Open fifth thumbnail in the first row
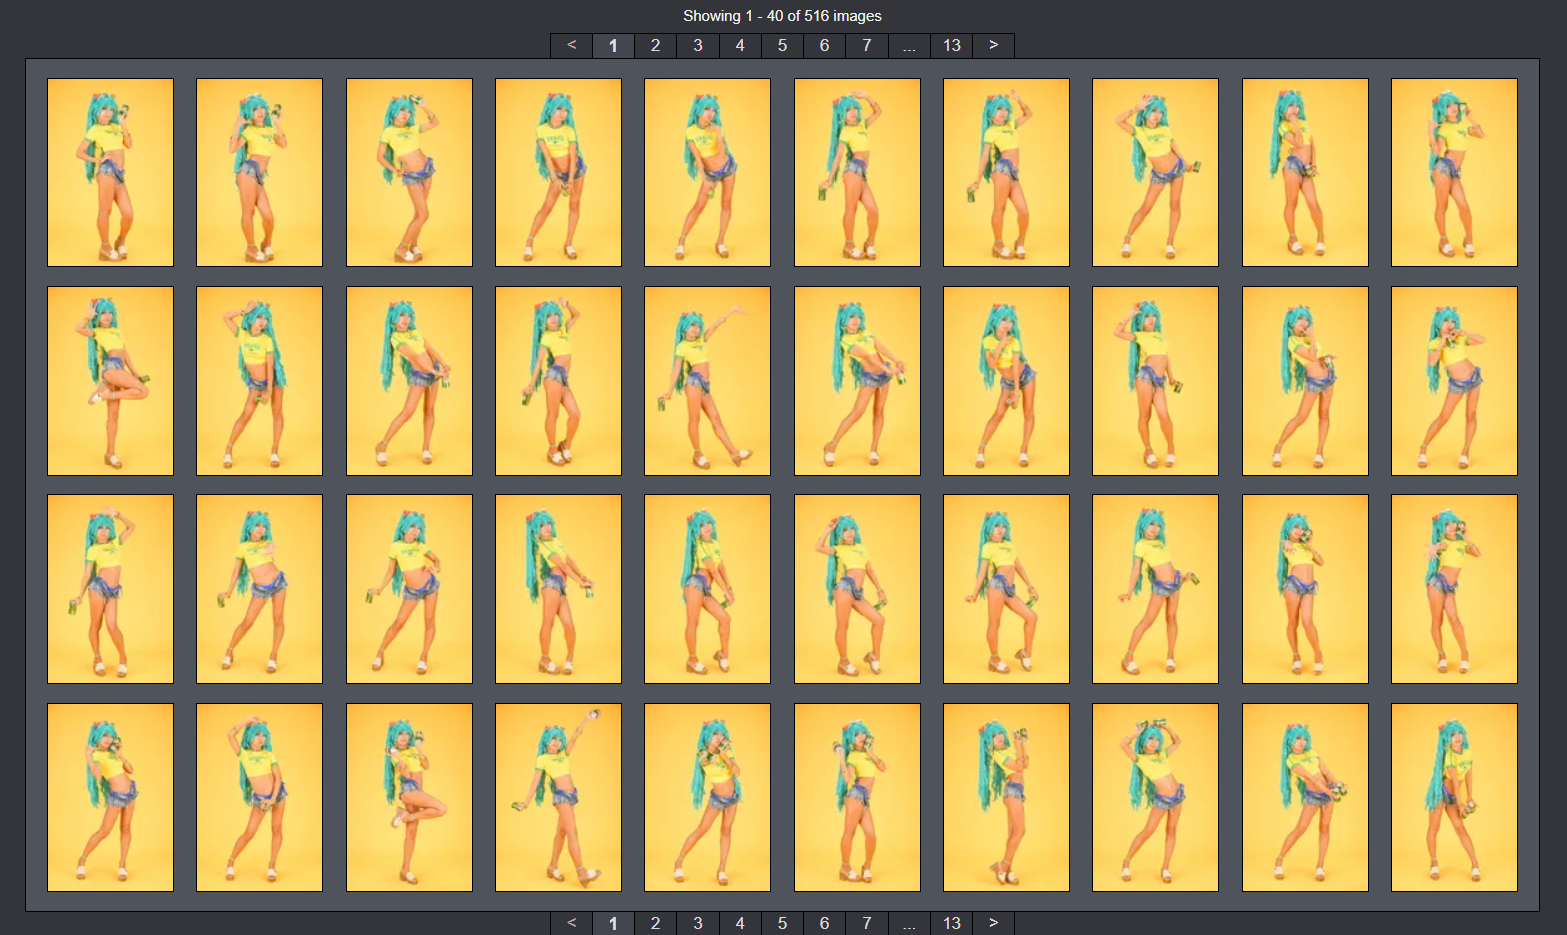This screenshot has height=935, width=1567. 707,172
